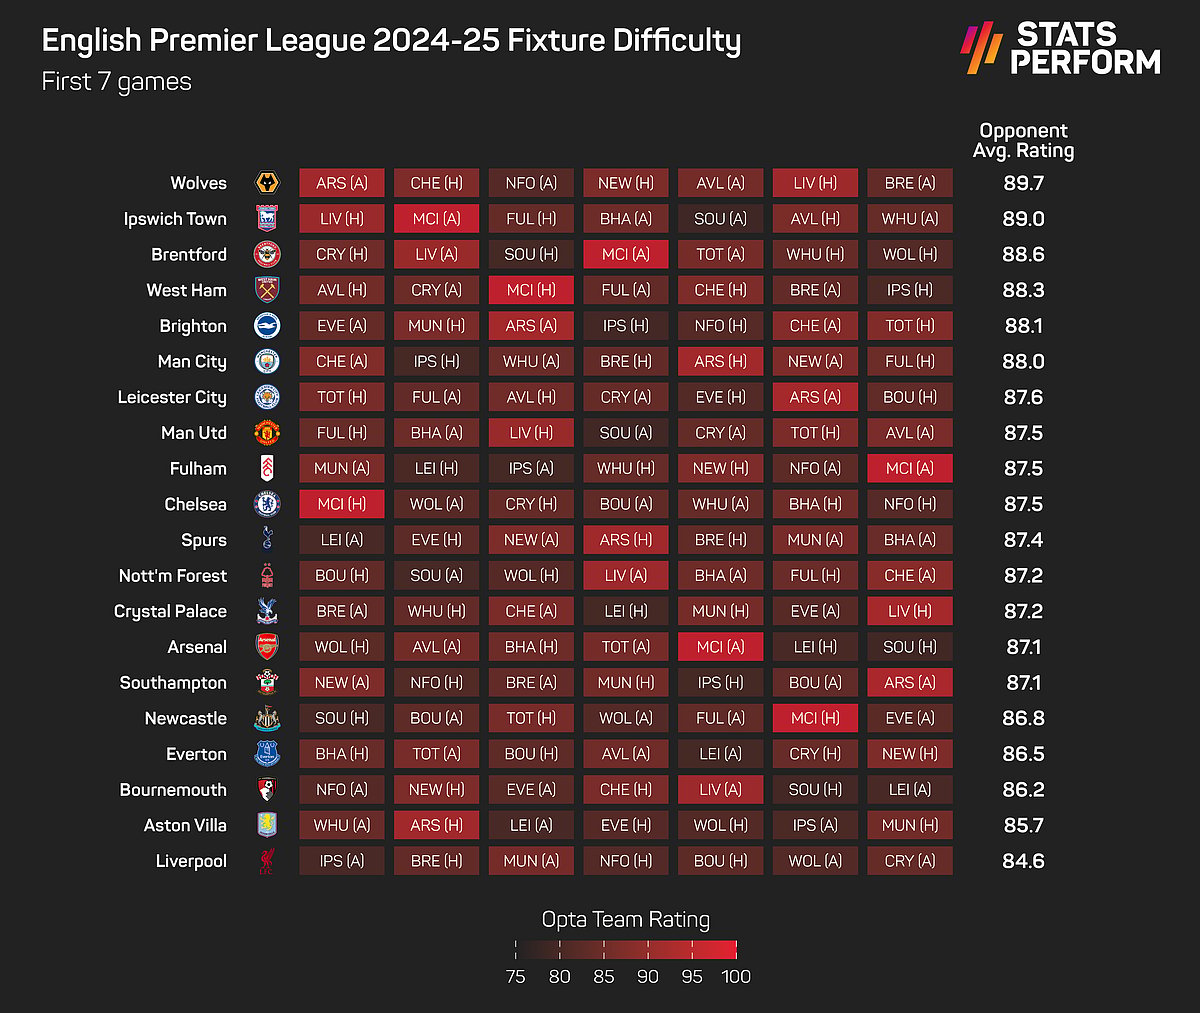
Task: Select the Aston Villa club badge
Action: pos(267,825)
